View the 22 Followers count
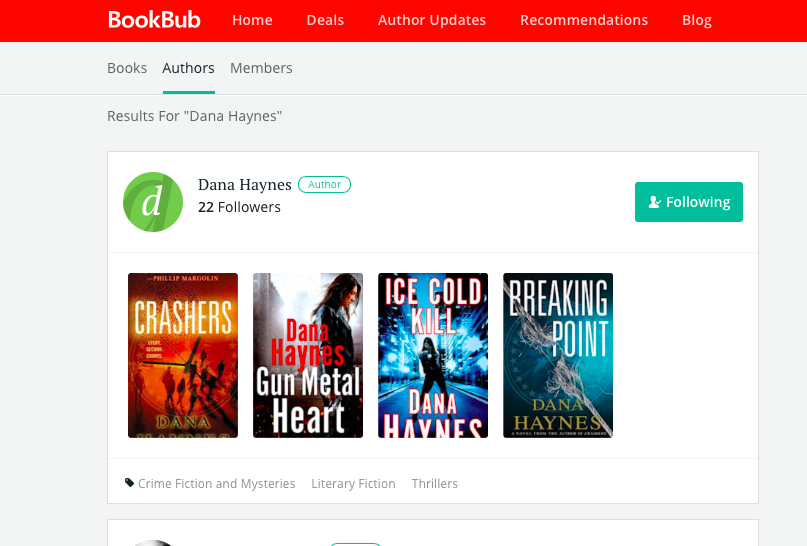807x546 pixels. point(239,207)
